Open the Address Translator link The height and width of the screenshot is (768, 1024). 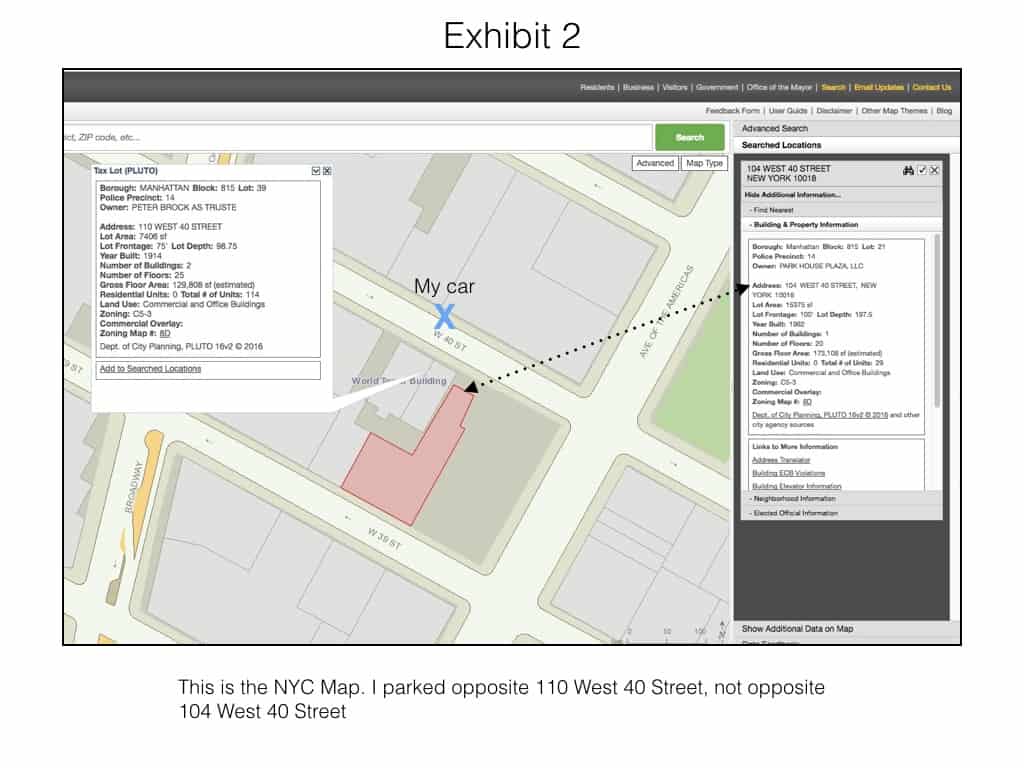click(x=780, y=460)
